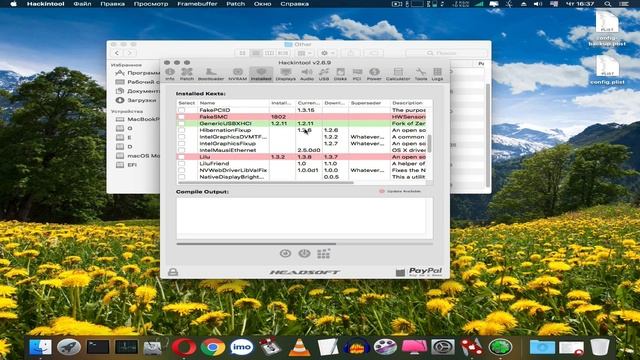Open the Info tab in Hackintool toolbar
The image size is (640, 360).
pos(170,74)
